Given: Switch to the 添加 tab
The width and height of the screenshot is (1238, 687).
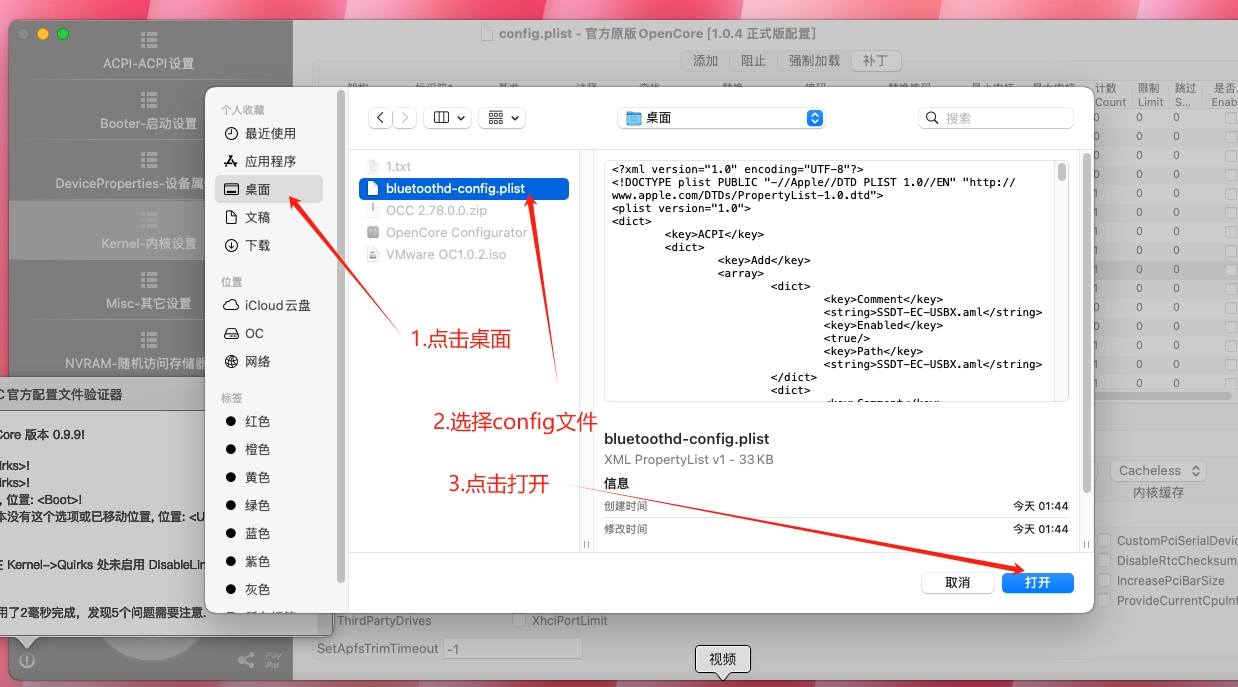Looking at the screenshot, I should coord(706,60).
